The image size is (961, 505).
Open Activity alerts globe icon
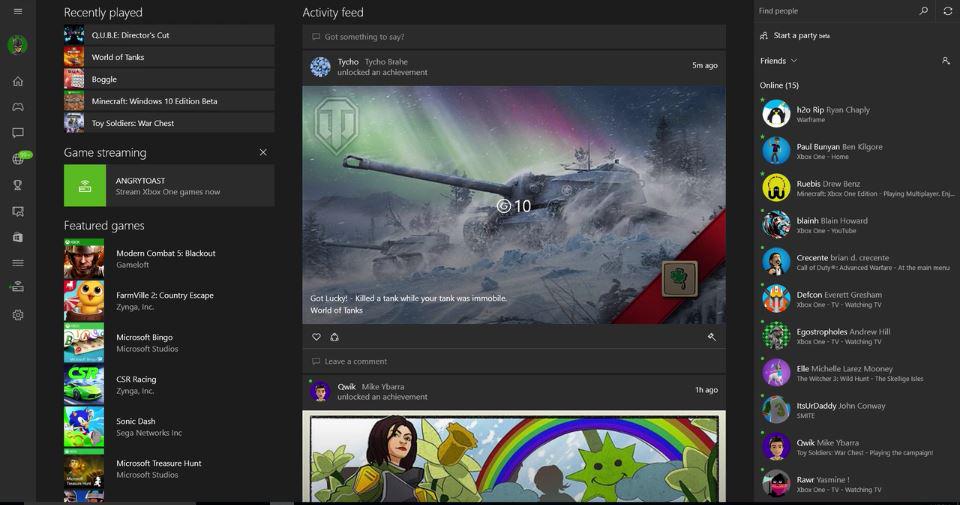point(18,159)
